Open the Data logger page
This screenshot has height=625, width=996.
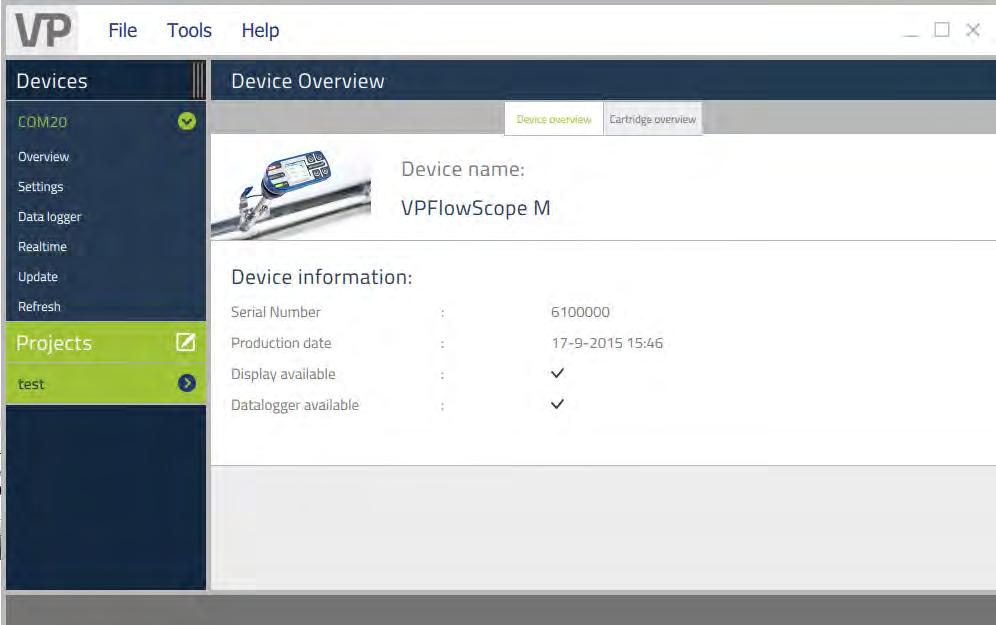pos(50,217)
